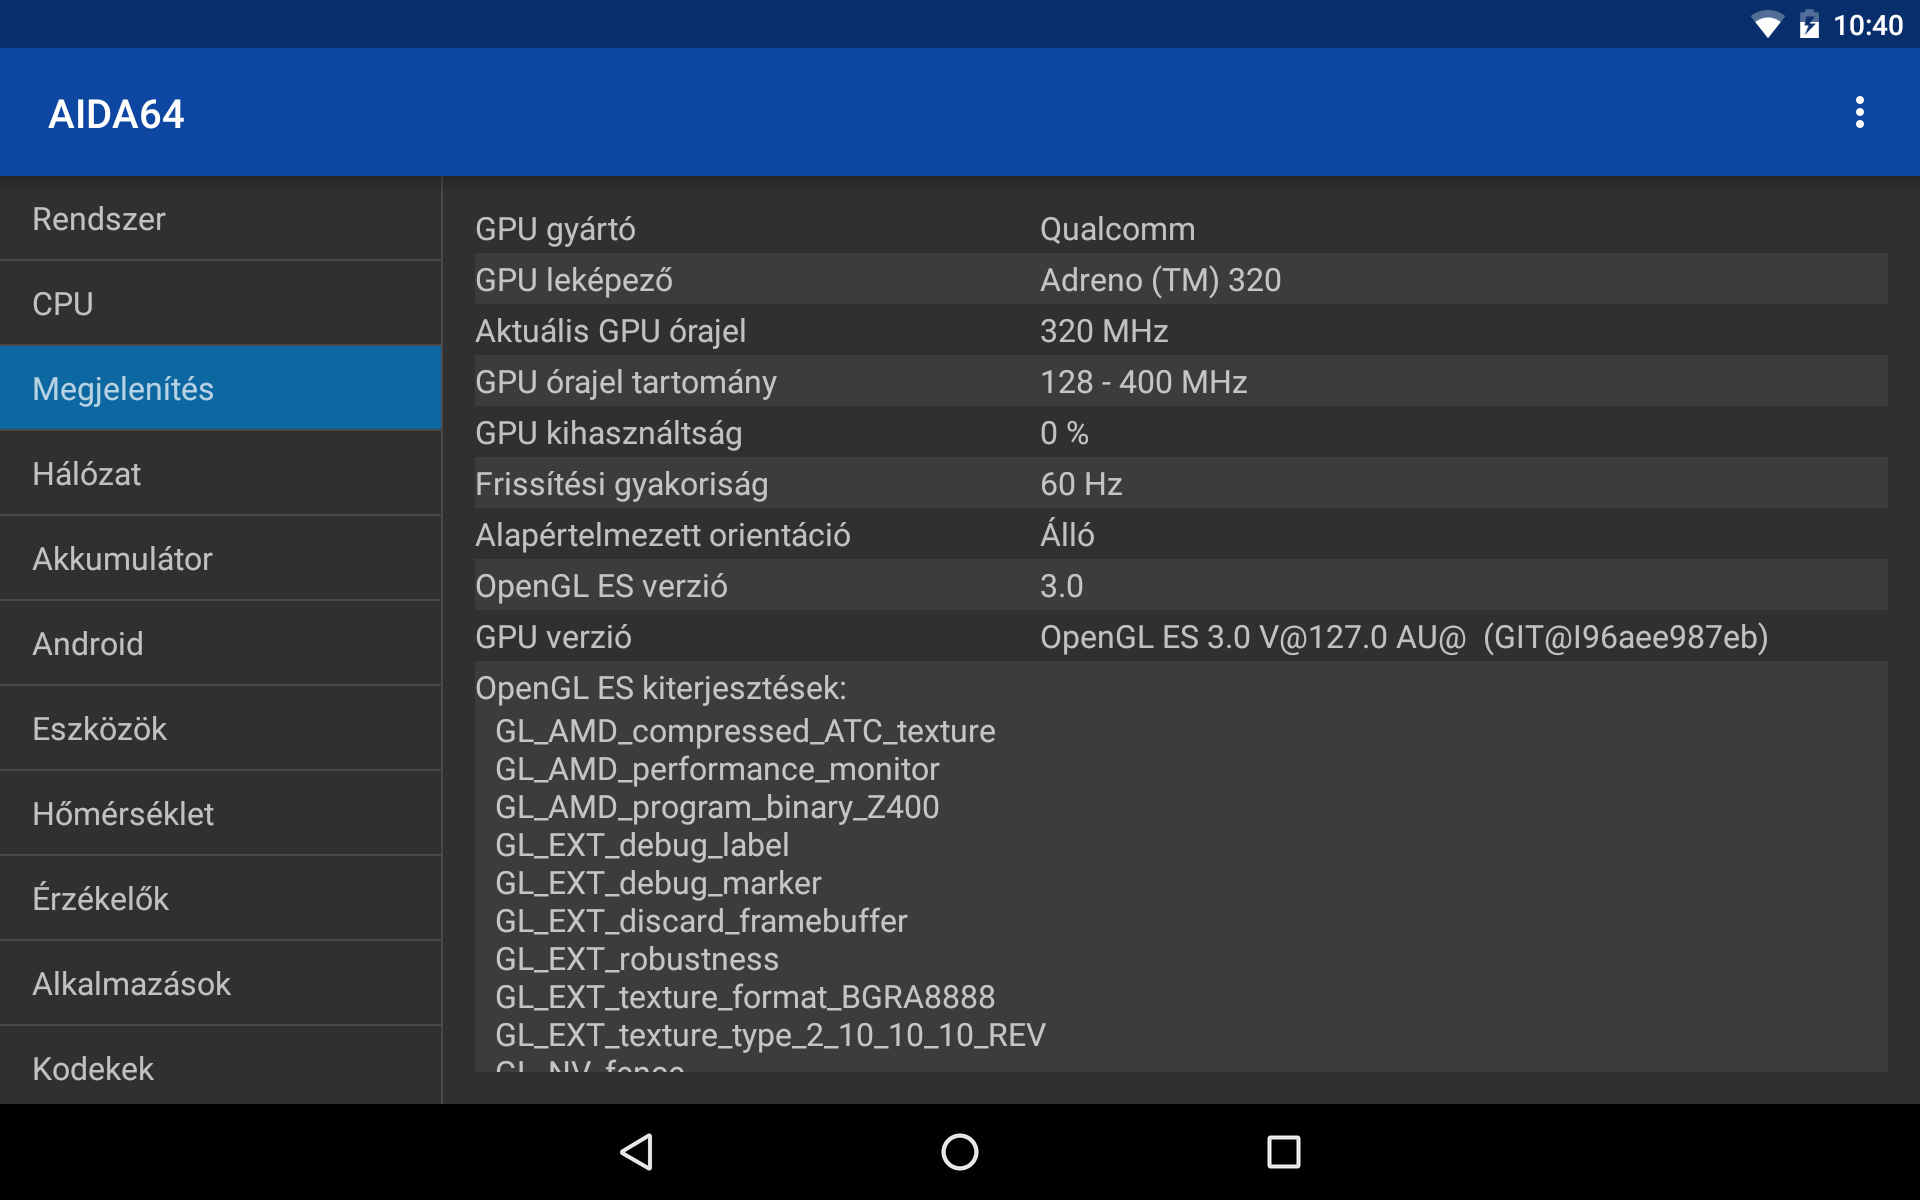Select the Megjelenítés section

(221, 389)
